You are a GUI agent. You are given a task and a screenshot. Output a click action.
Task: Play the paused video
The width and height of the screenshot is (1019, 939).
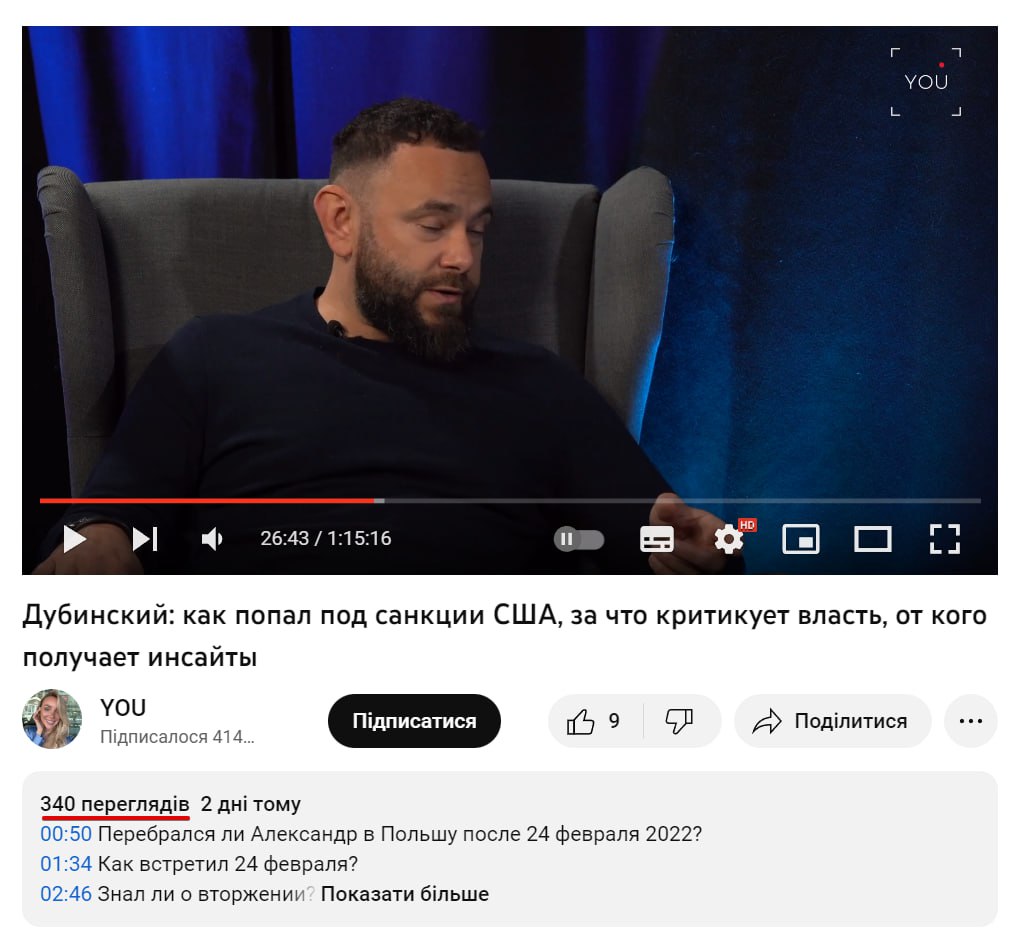coord(75,539)
